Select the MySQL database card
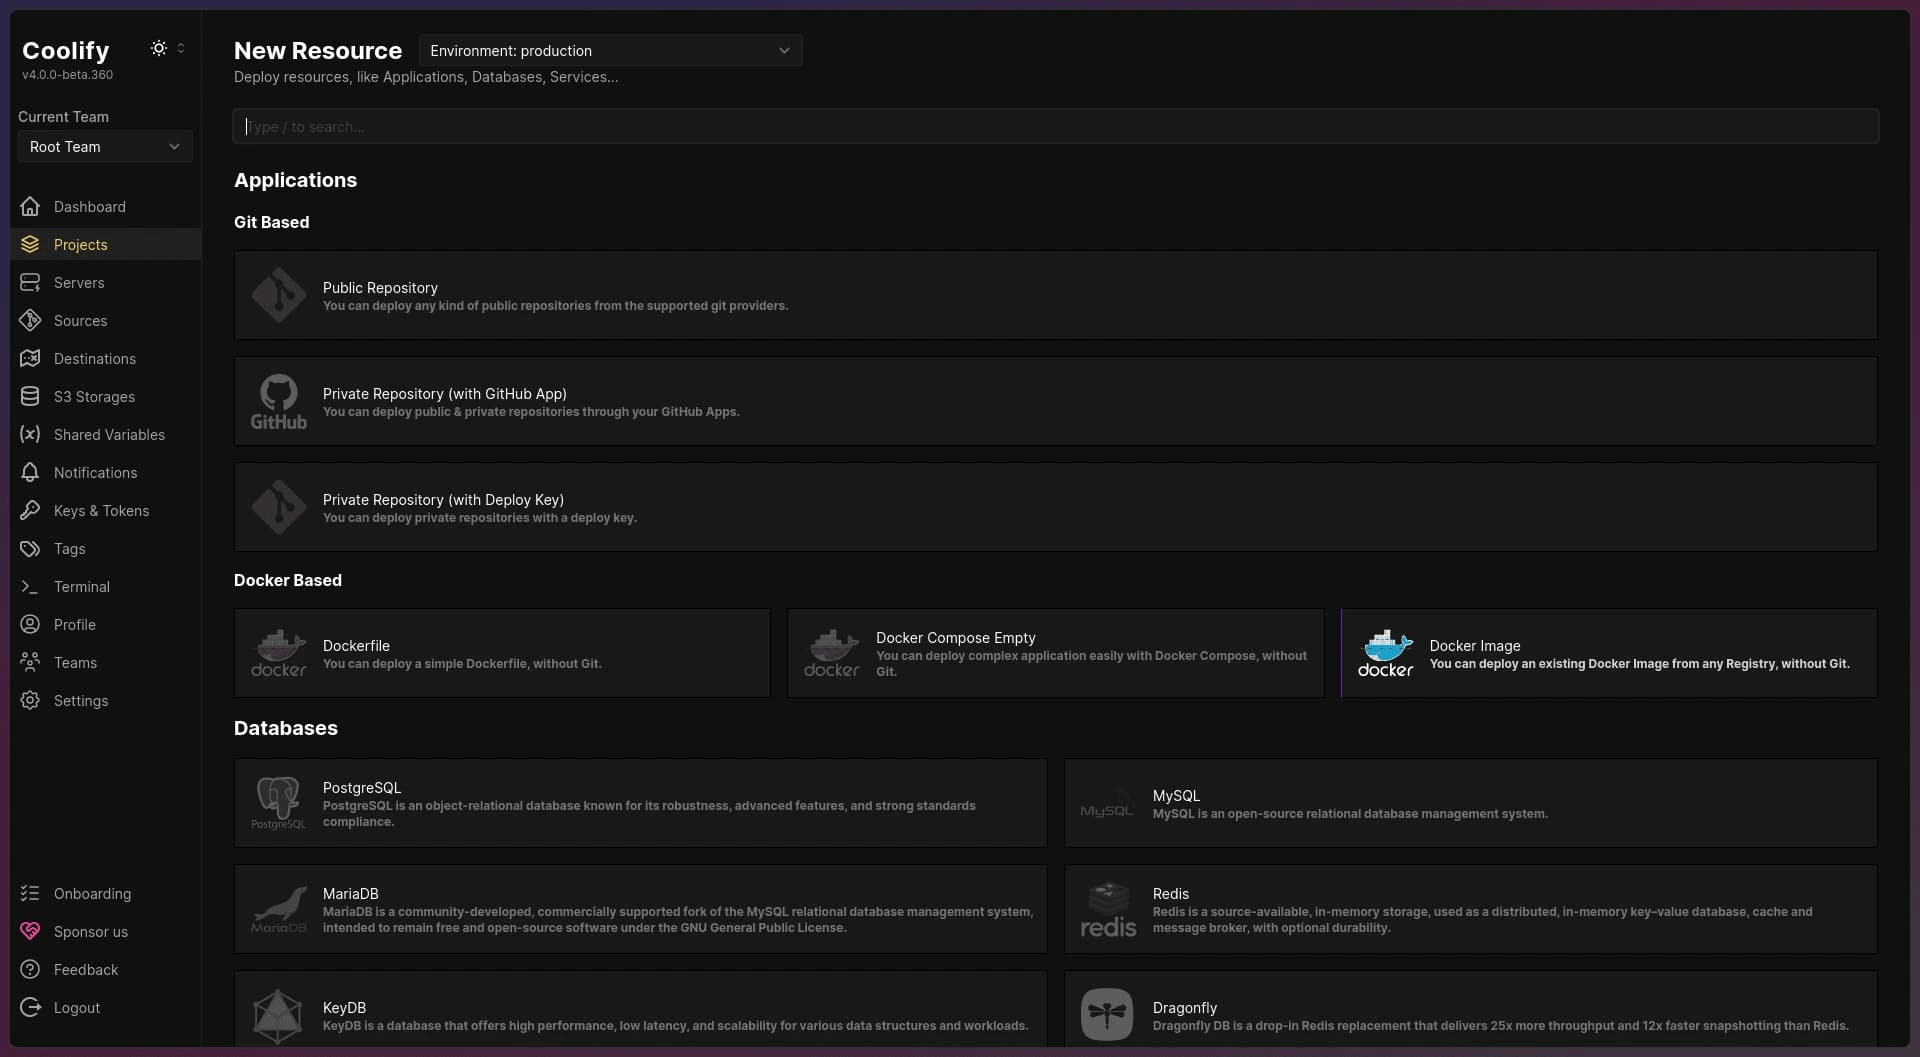The height and width of the screenshot is (1057, 1920). click(x=1470, y=803)
